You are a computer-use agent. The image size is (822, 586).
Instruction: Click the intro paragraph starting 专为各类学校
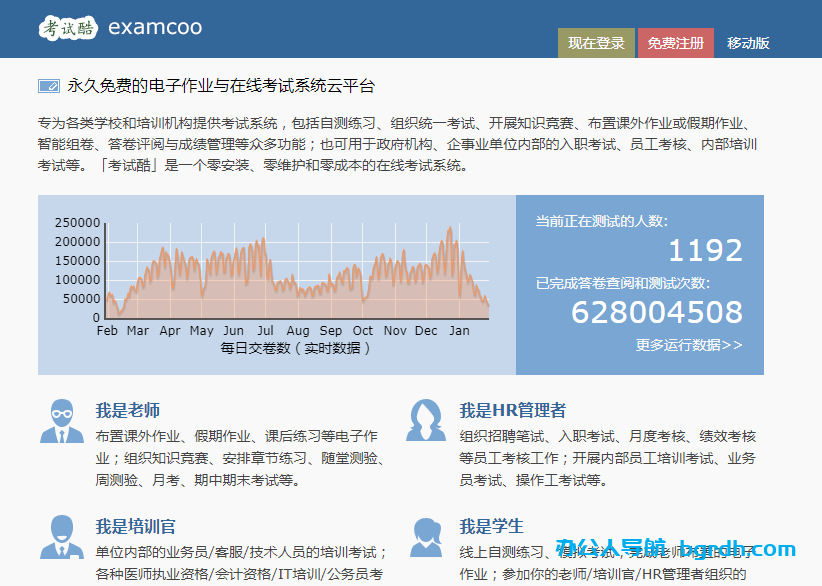click(397, 144)
